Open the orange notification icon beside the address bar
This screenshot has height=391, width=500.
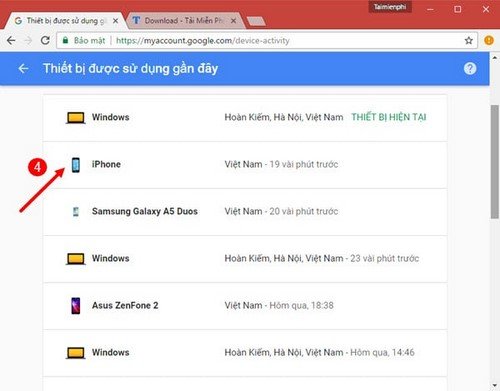pos(489,41)
